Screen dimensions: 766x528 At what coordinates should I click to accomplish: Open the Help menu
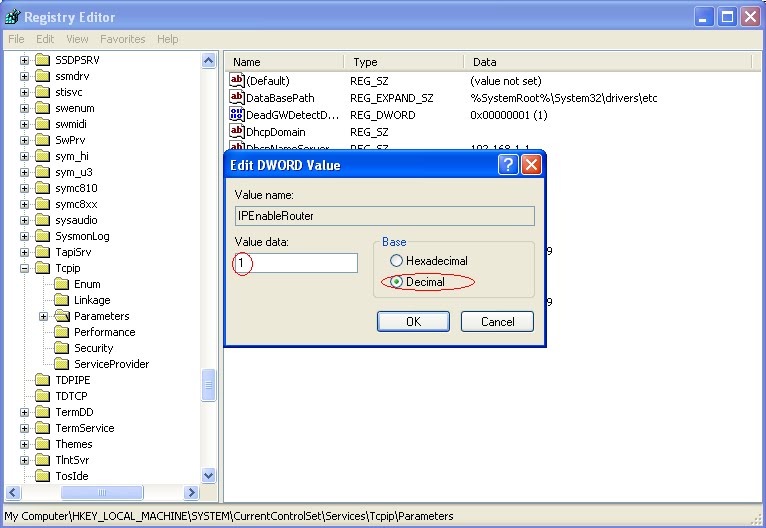tap(168, 39)
